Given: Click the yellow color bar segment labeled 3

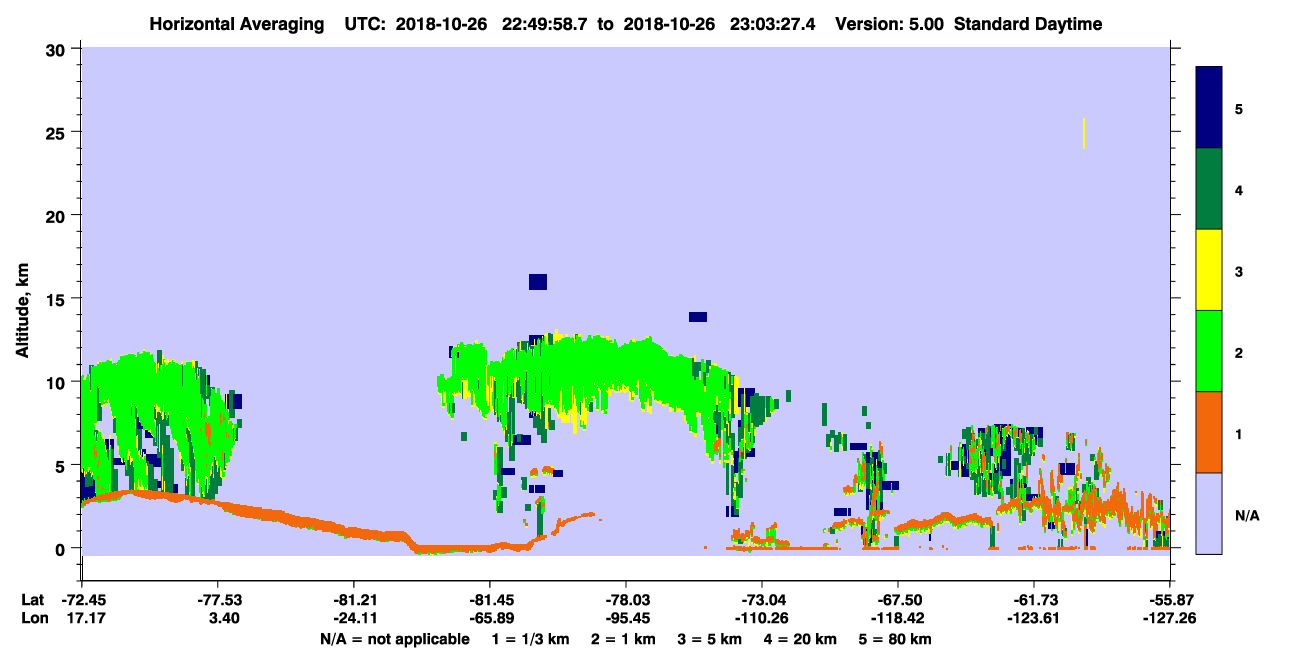Looking at the screenshot, I should pyautogui.click(x=1209, y=270).
